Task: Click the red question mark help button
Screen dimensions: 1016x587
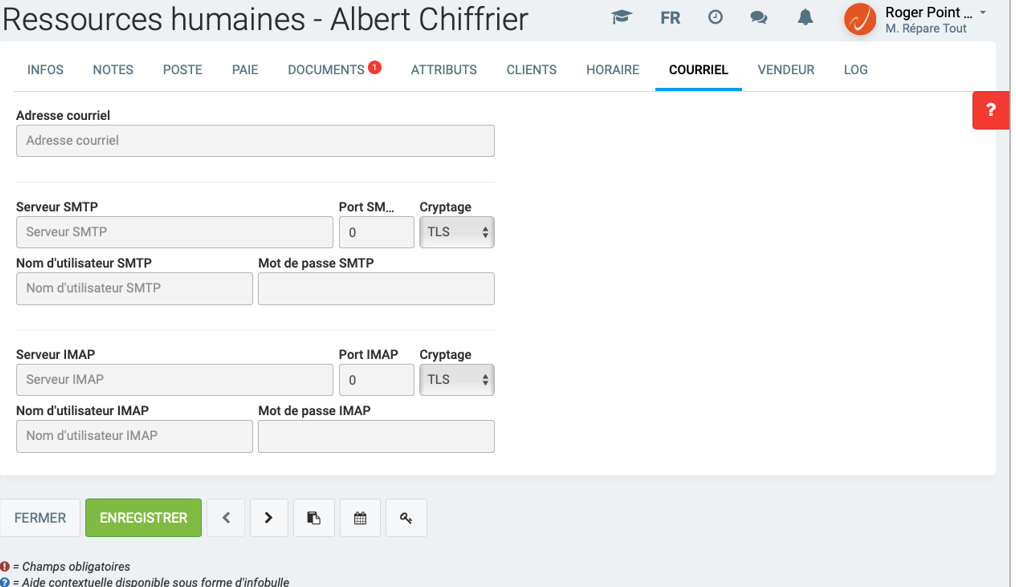Action: click(x=990, y=110)
